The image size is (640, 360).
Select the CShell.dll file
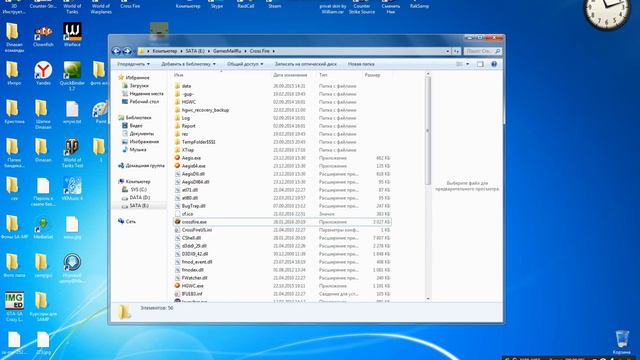(x=191, y=238)
